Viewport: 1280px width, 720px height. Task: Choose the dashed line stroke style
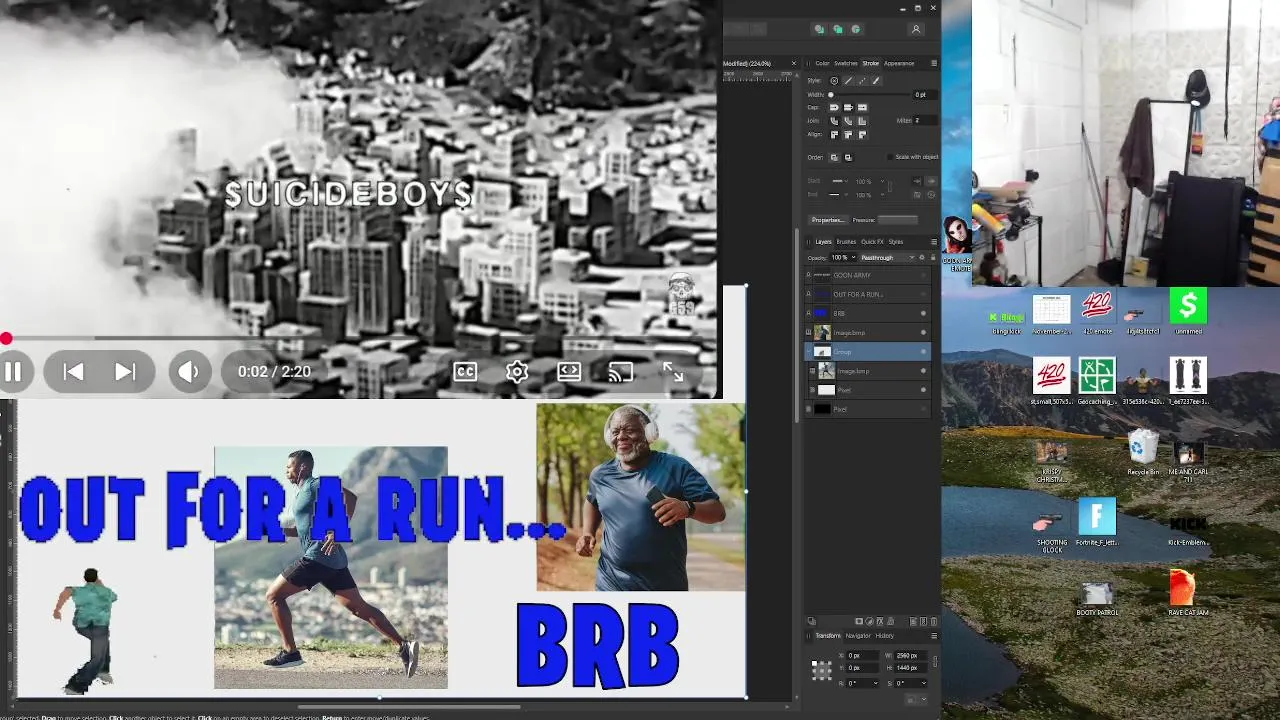[862, 81]
